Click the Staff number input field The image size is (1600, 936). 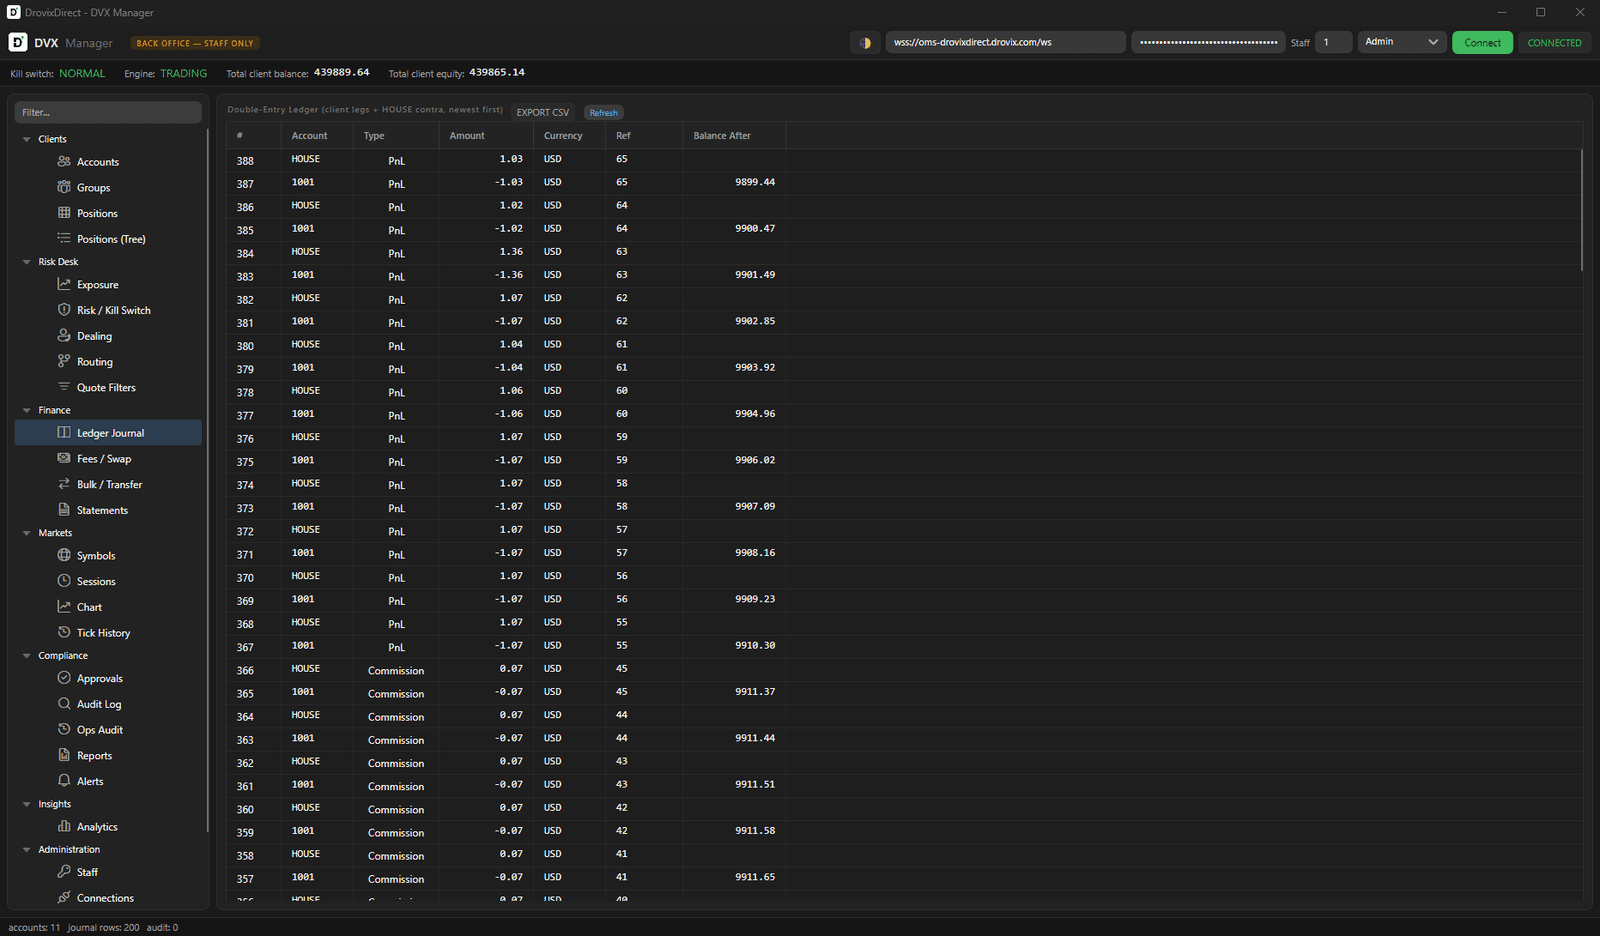tap(1334, 42)
